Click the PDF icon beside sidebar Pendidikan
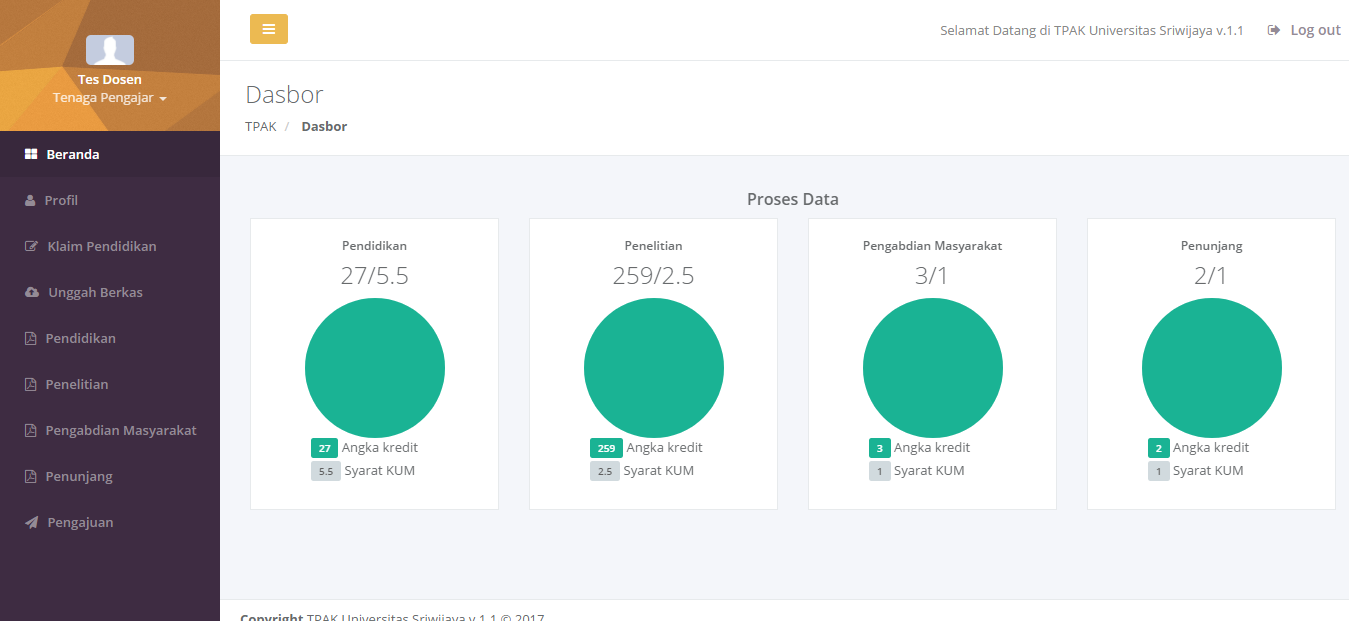Screen dimensions: 1349x621 pos(30,338)
